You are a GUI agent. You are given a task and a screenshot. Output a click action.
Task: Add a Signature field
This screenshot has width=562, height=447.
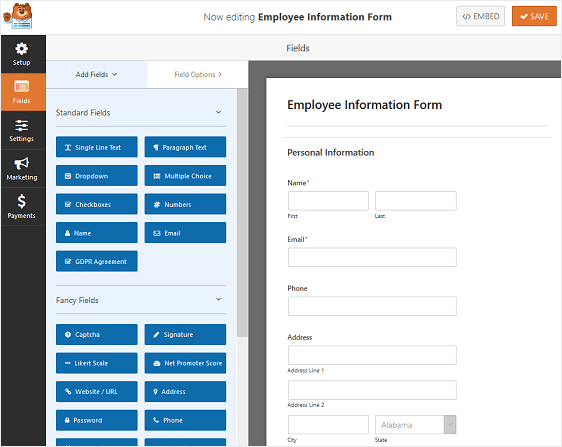[185, 334]
